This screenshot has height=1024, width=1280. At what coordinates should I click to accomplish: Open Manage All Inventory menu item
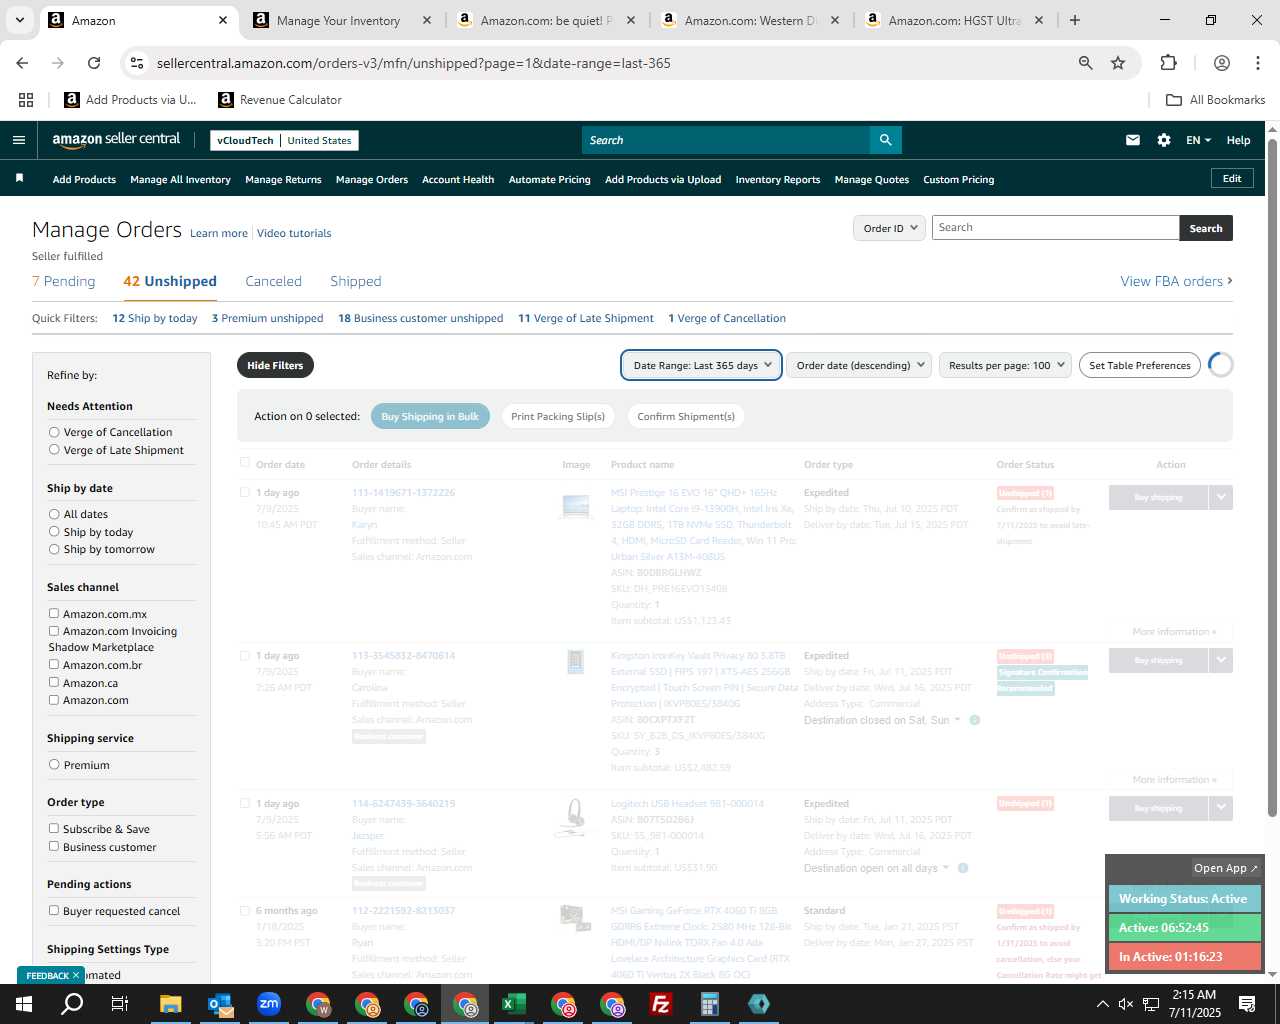(180, 179)
